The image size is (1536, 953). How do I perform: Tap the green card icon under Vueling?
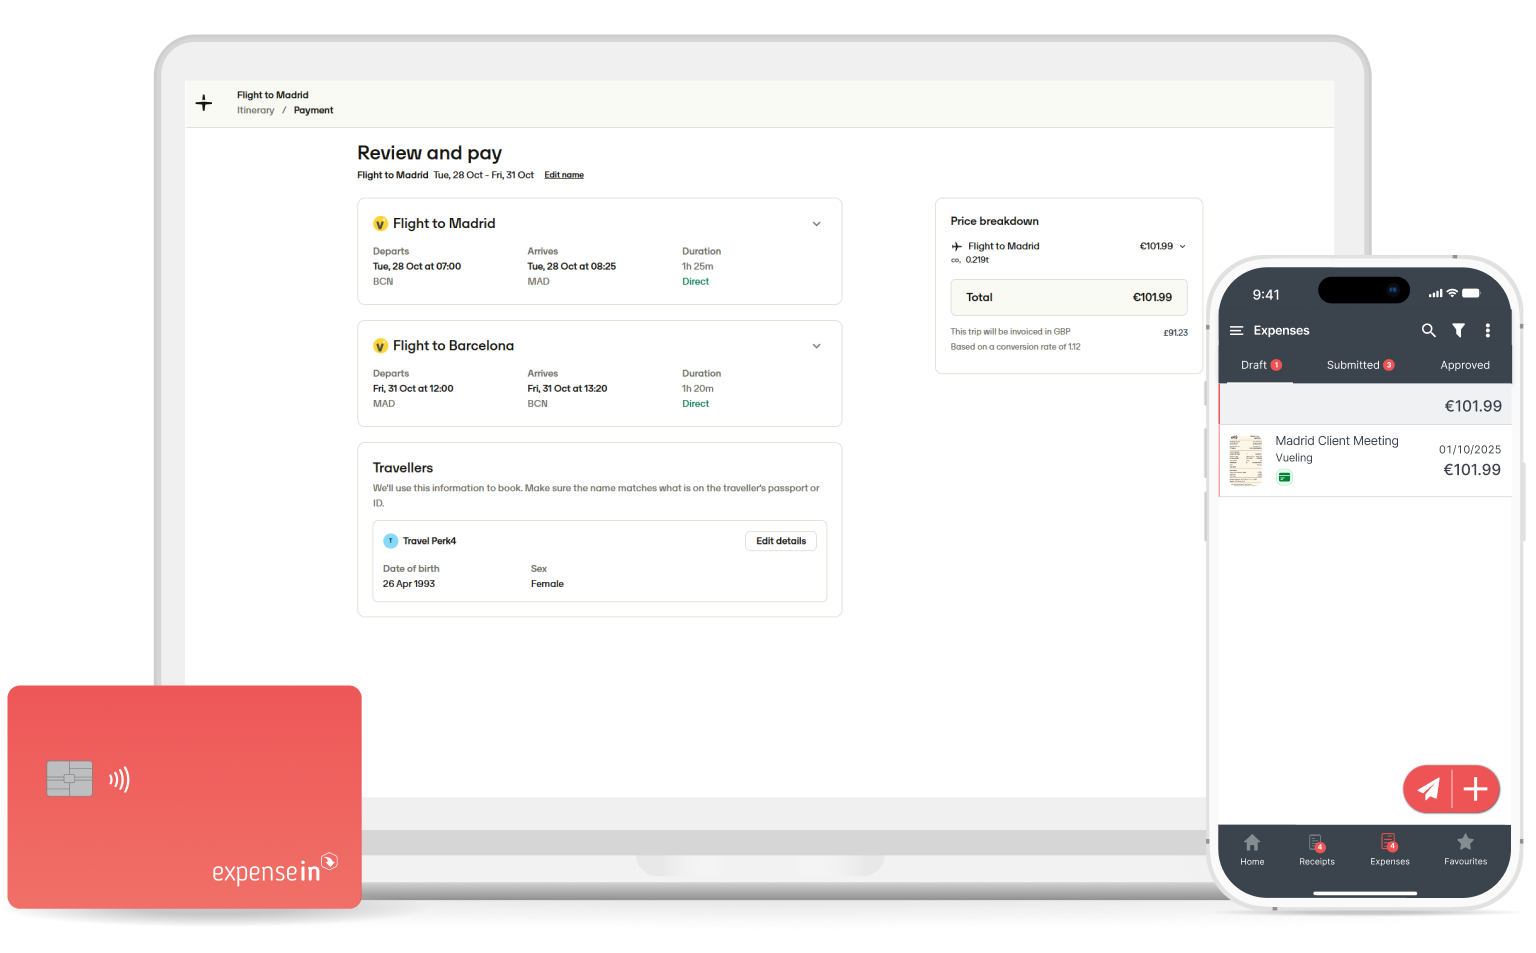pyautogui.click(x=1285, y=478)
